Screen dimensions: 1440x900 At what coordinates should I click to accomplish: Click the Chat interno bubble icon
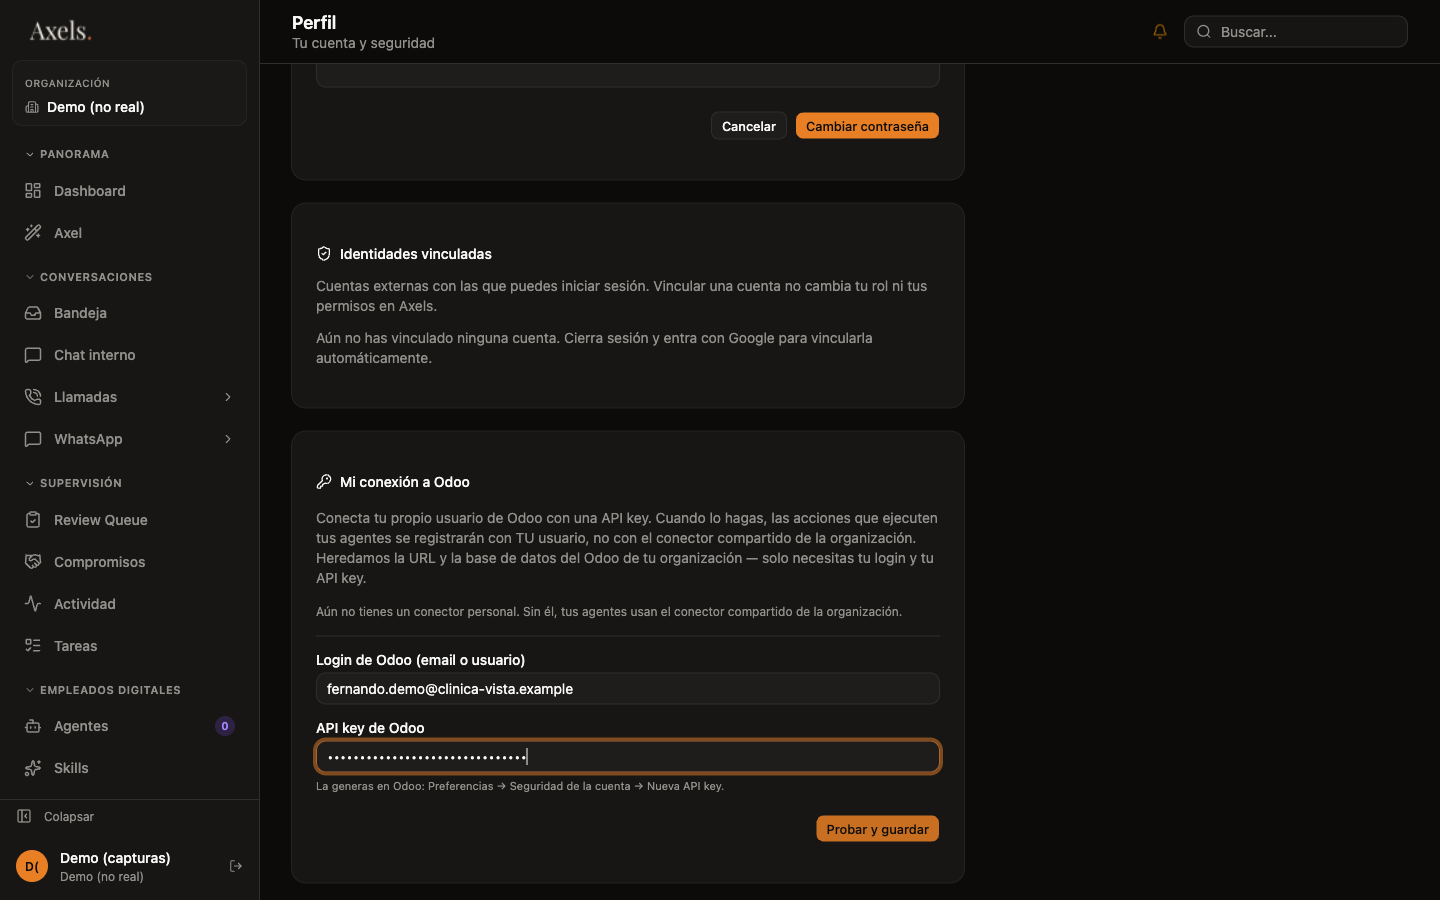click(x=33, y=355)
